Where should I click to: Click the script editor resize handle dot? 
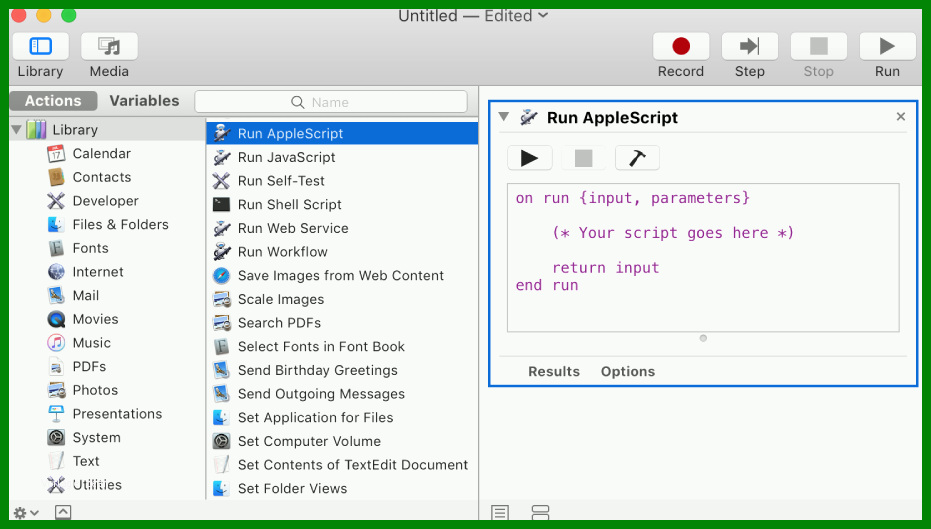pyautogui.click(x=703, y=338)
